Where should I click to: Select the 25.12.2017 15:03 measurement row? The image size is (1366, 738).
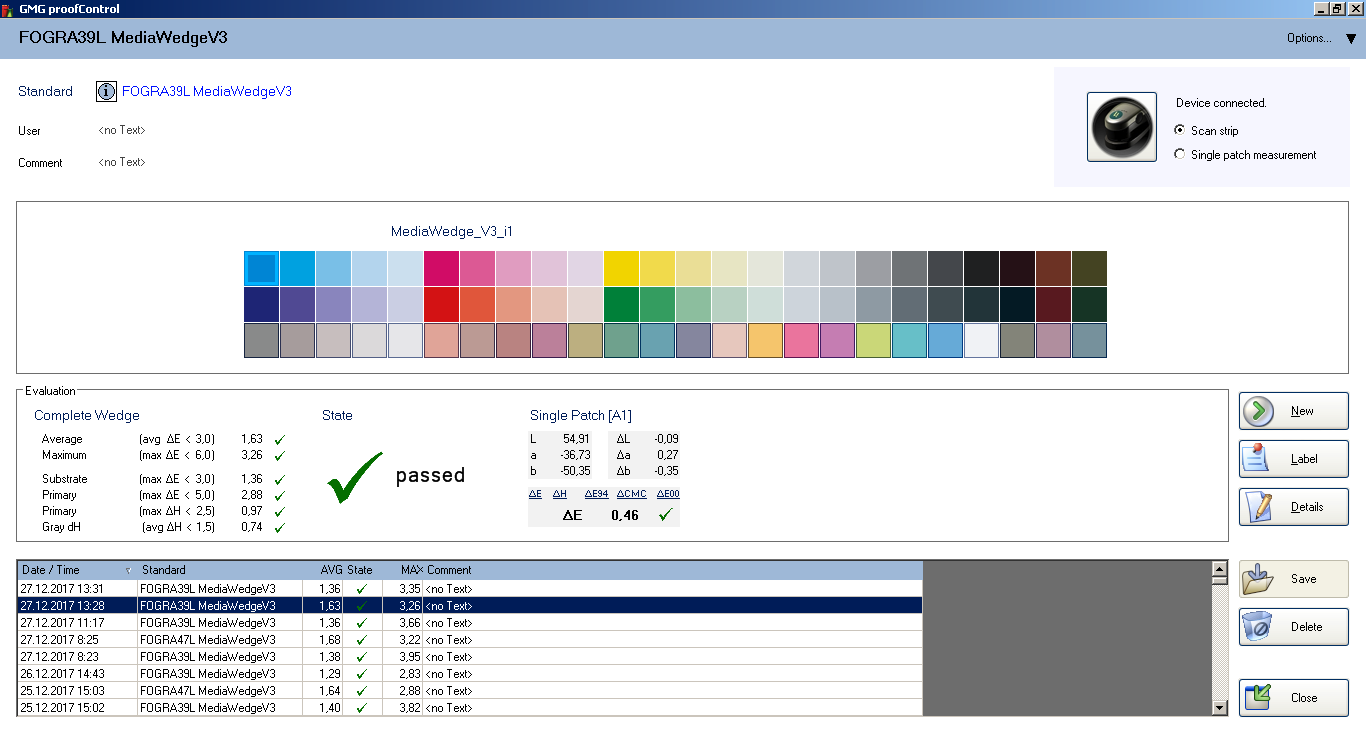click(x=470, y=691)
